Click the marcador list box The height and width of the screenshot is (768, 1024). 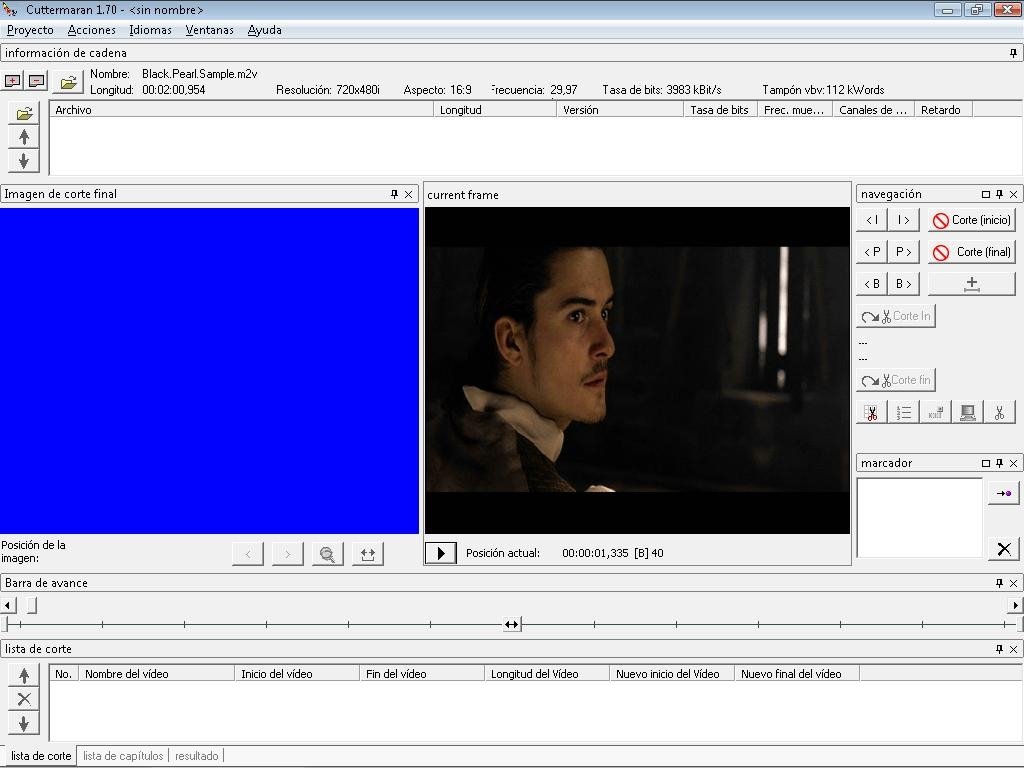(x=920, y=518)
